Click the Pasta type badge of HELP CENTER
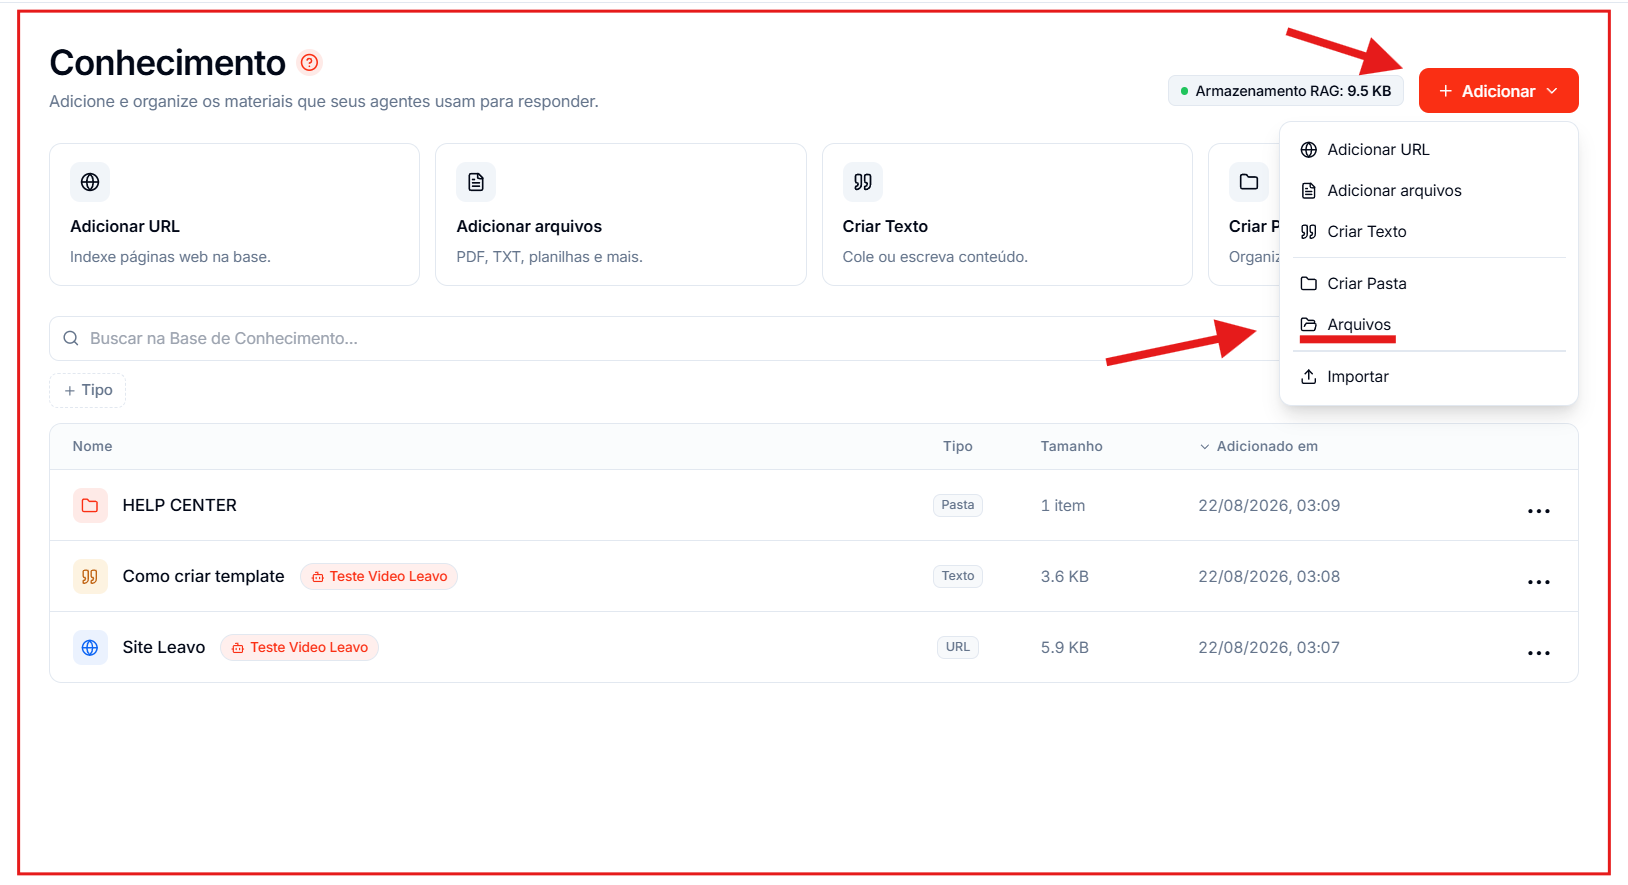 click(958, 505)
